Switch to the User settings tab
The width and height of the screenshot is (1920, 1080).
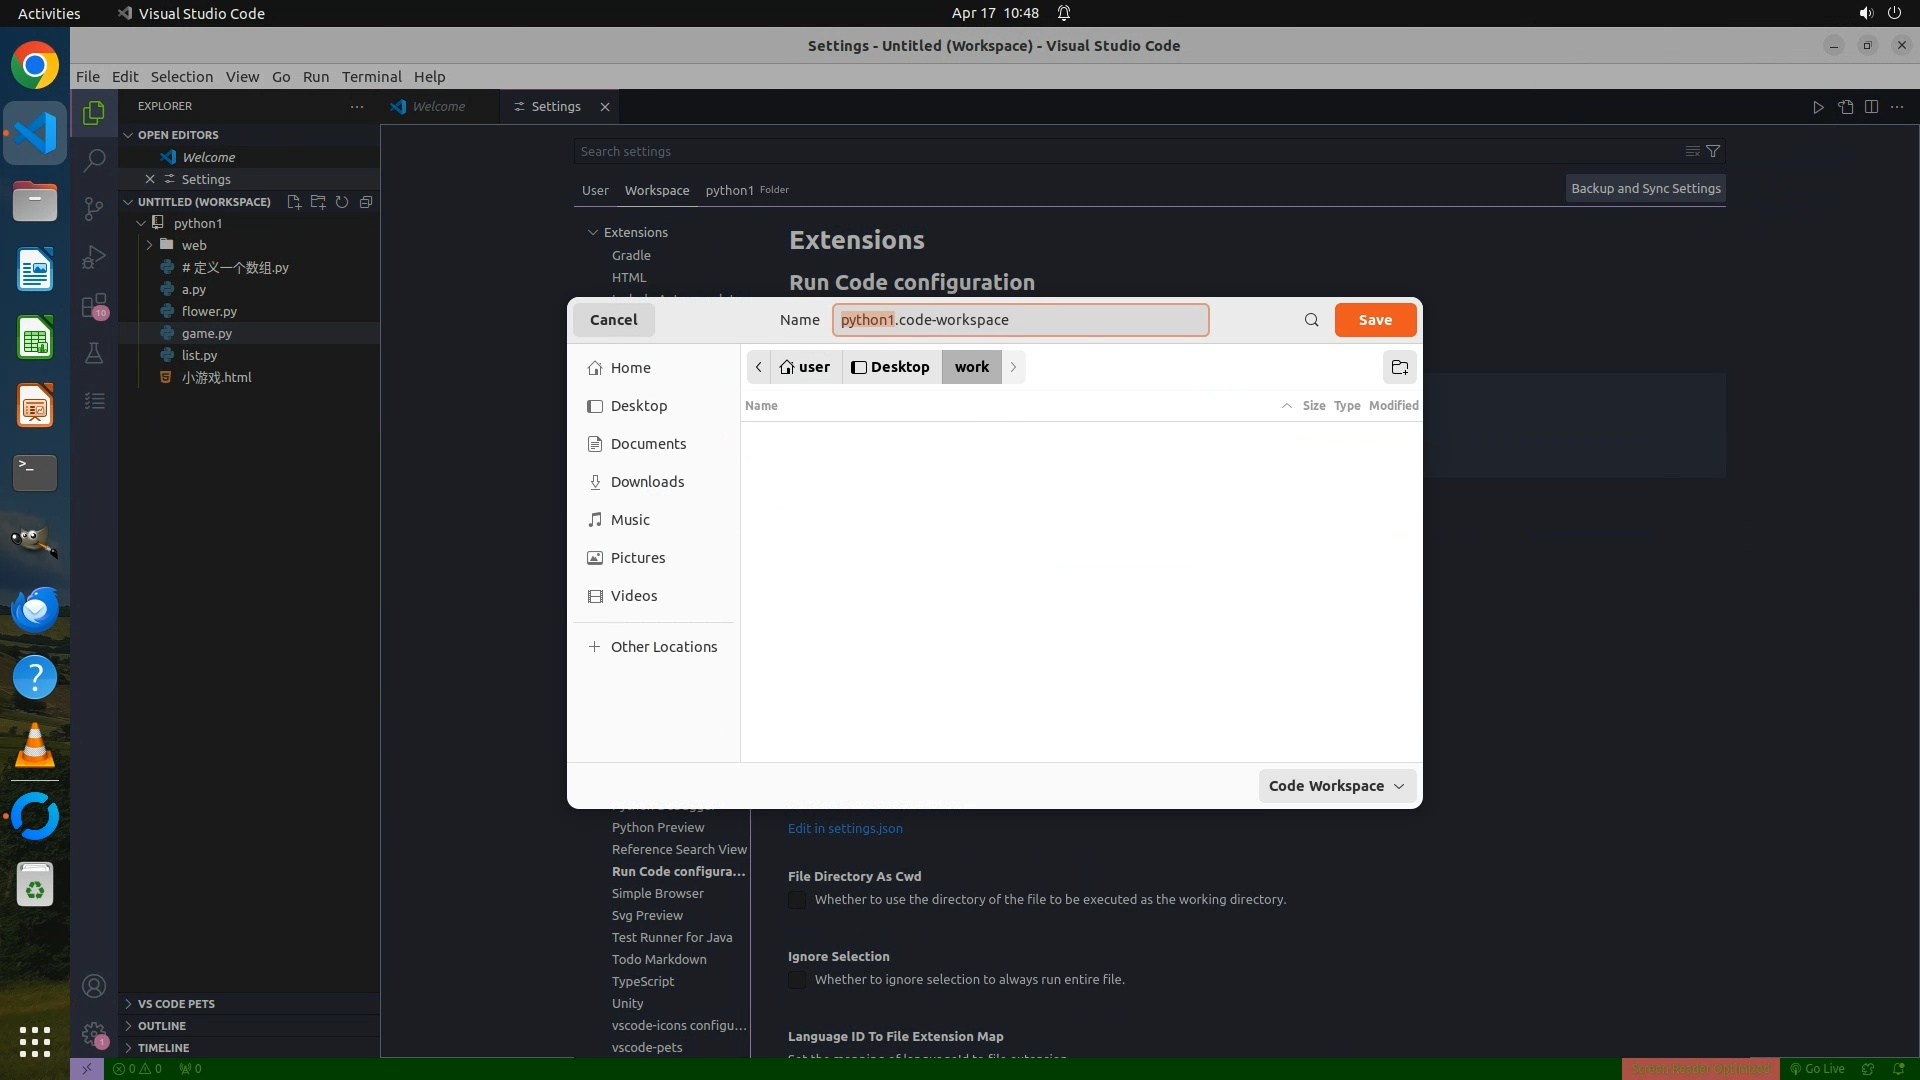[595, 190]
